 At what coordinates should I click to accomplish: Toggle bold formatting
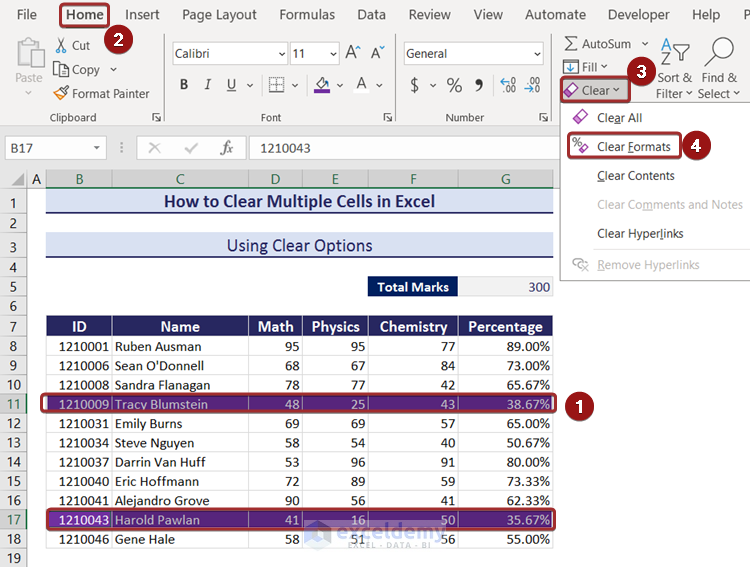(185, 85)
